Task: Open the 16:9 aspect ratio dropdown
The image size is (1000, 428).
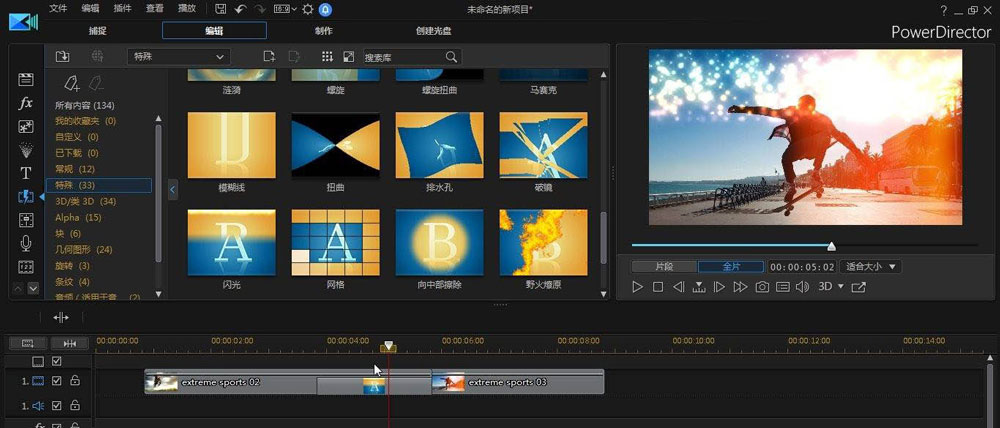Action: point(285,9)
